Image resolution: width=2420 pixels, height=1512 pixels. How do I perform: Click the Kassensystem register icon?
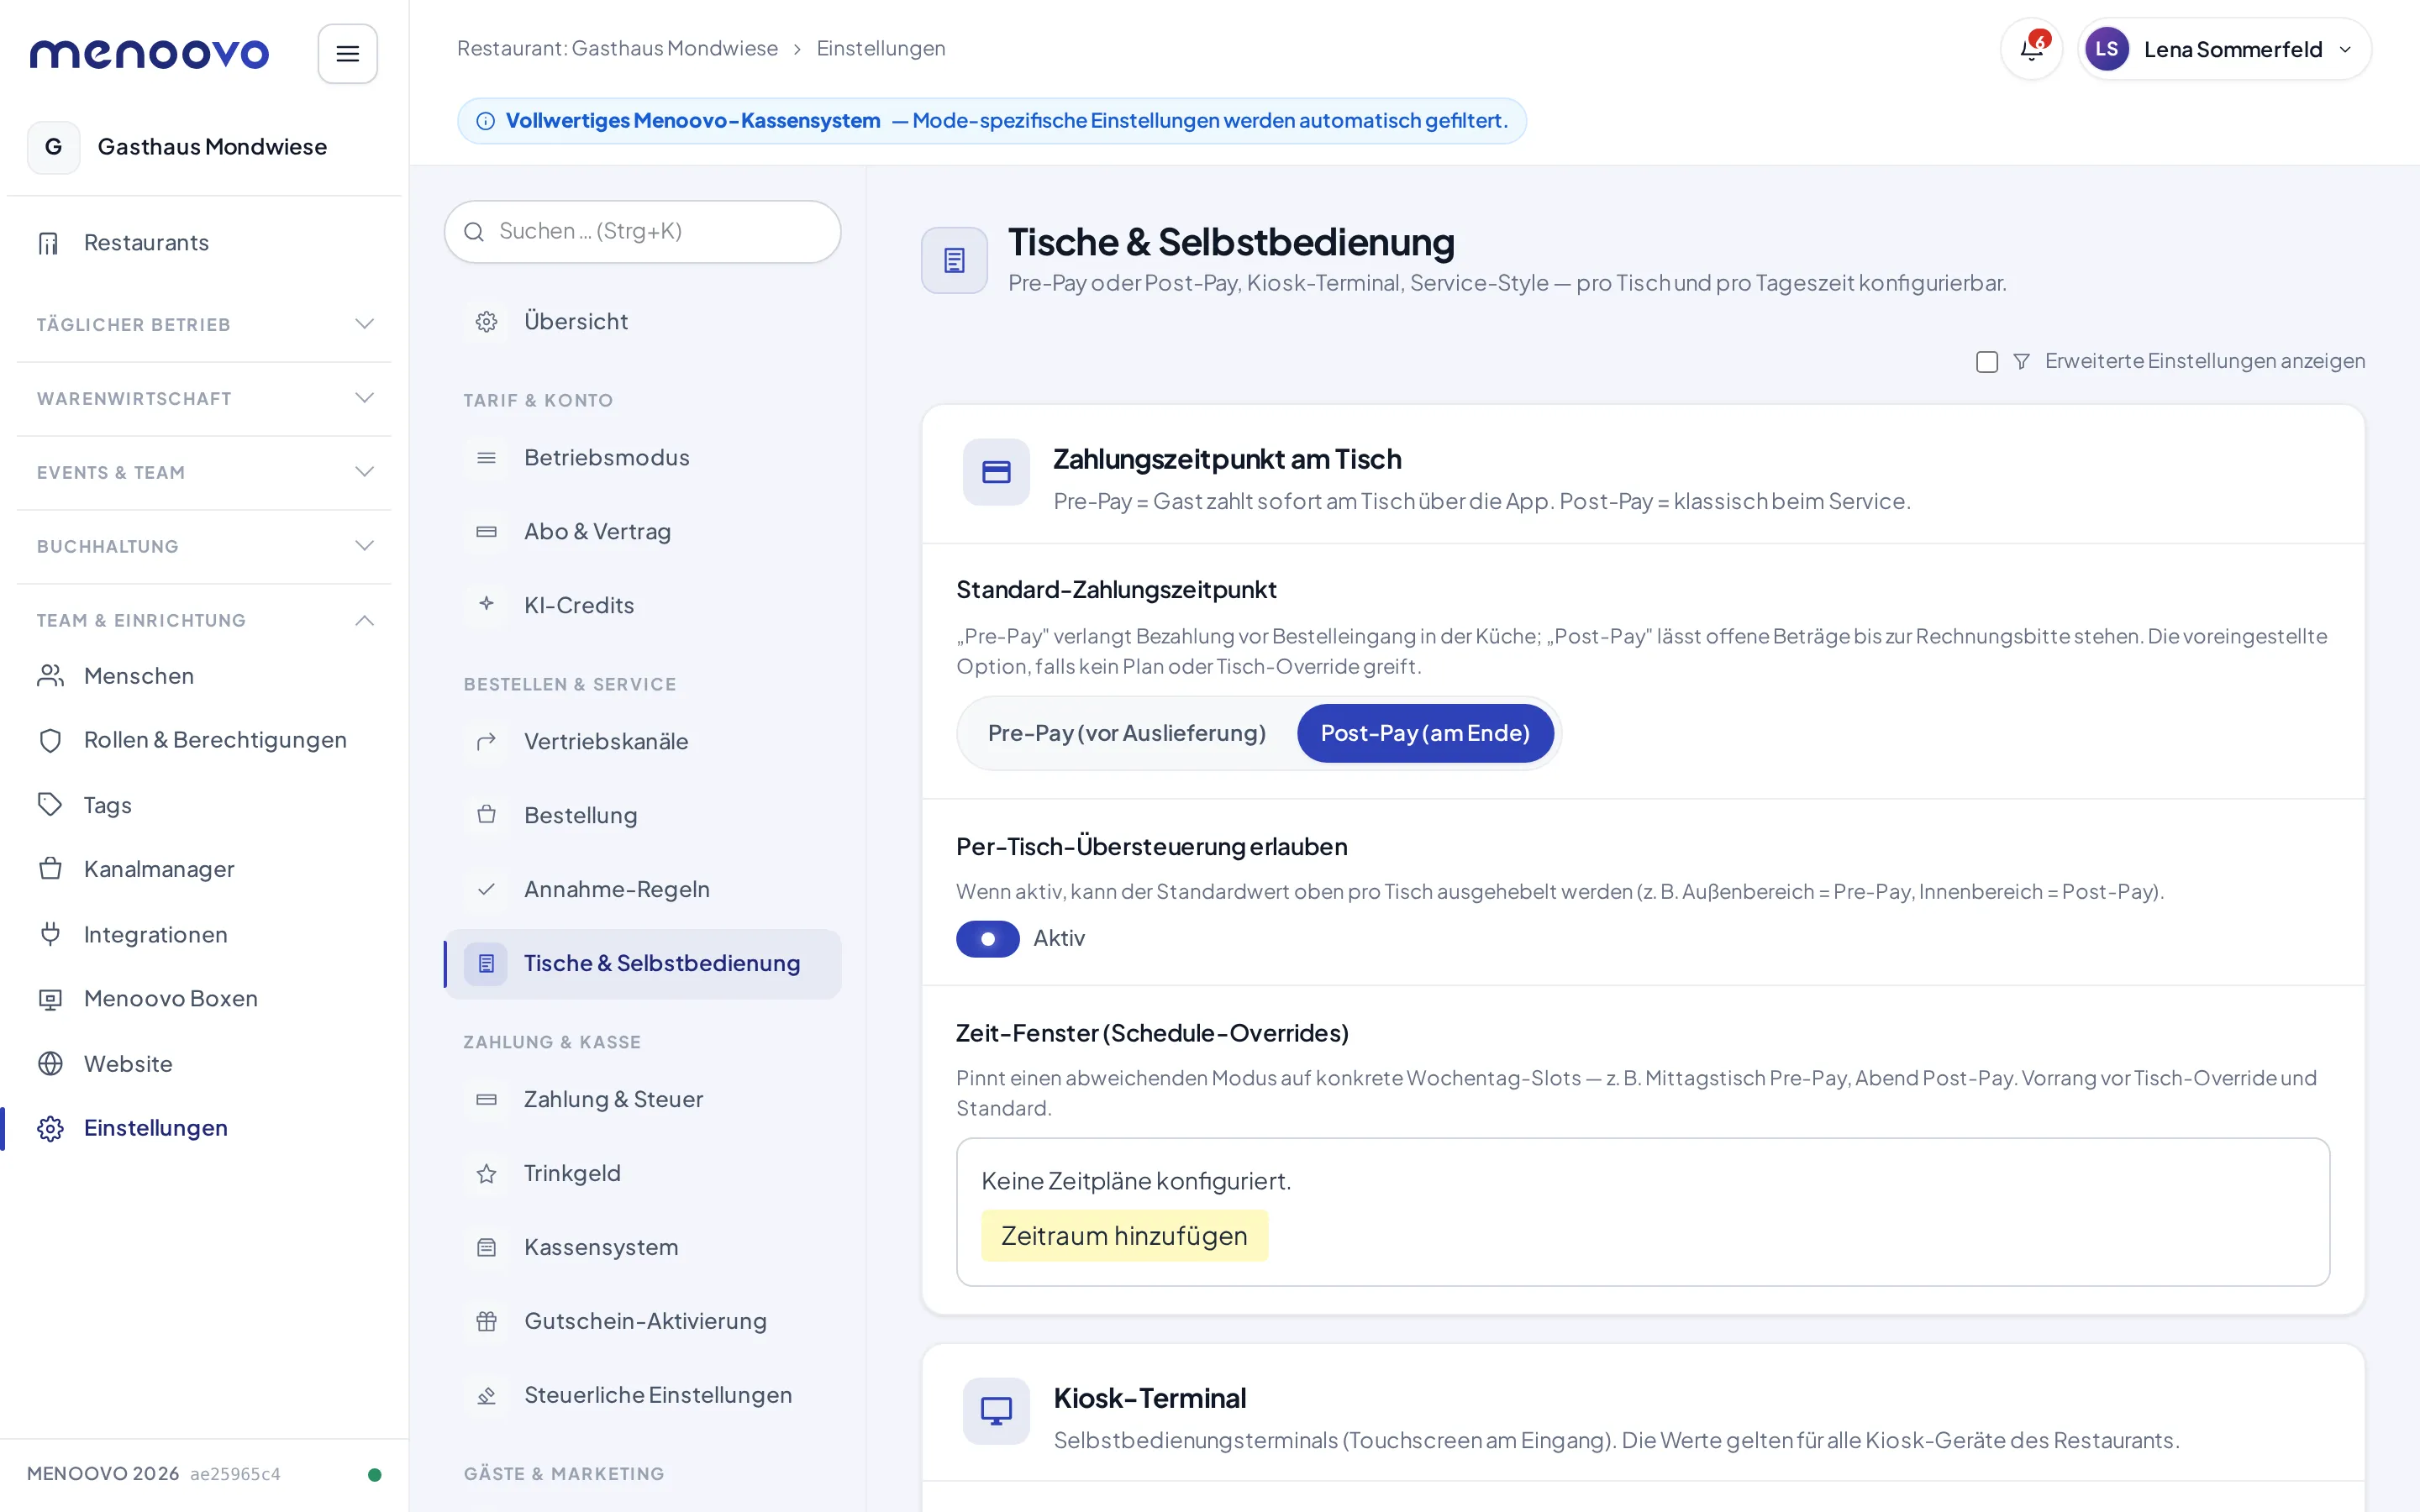point(486,1247)
